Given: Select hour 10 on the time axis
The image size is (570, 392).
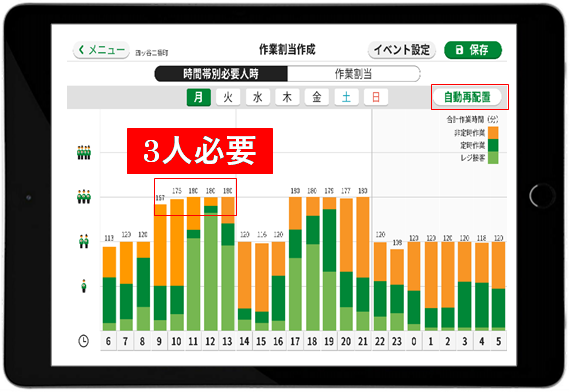Looking at the screenshot, I should (x=176, y=341).
